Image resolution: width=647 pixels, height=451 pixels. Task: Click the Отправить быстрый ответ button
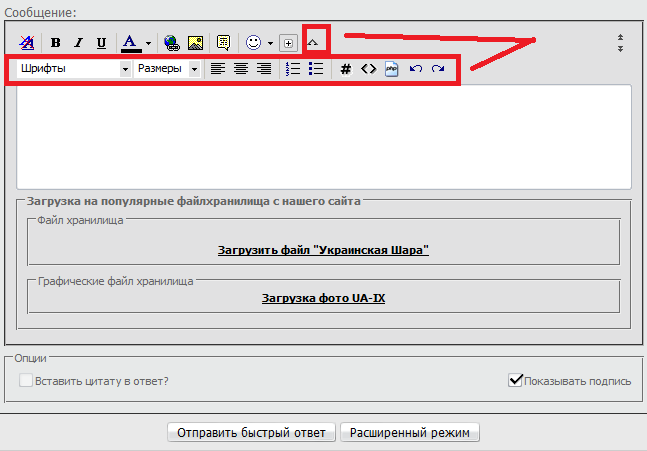click(x=251, y=432)
